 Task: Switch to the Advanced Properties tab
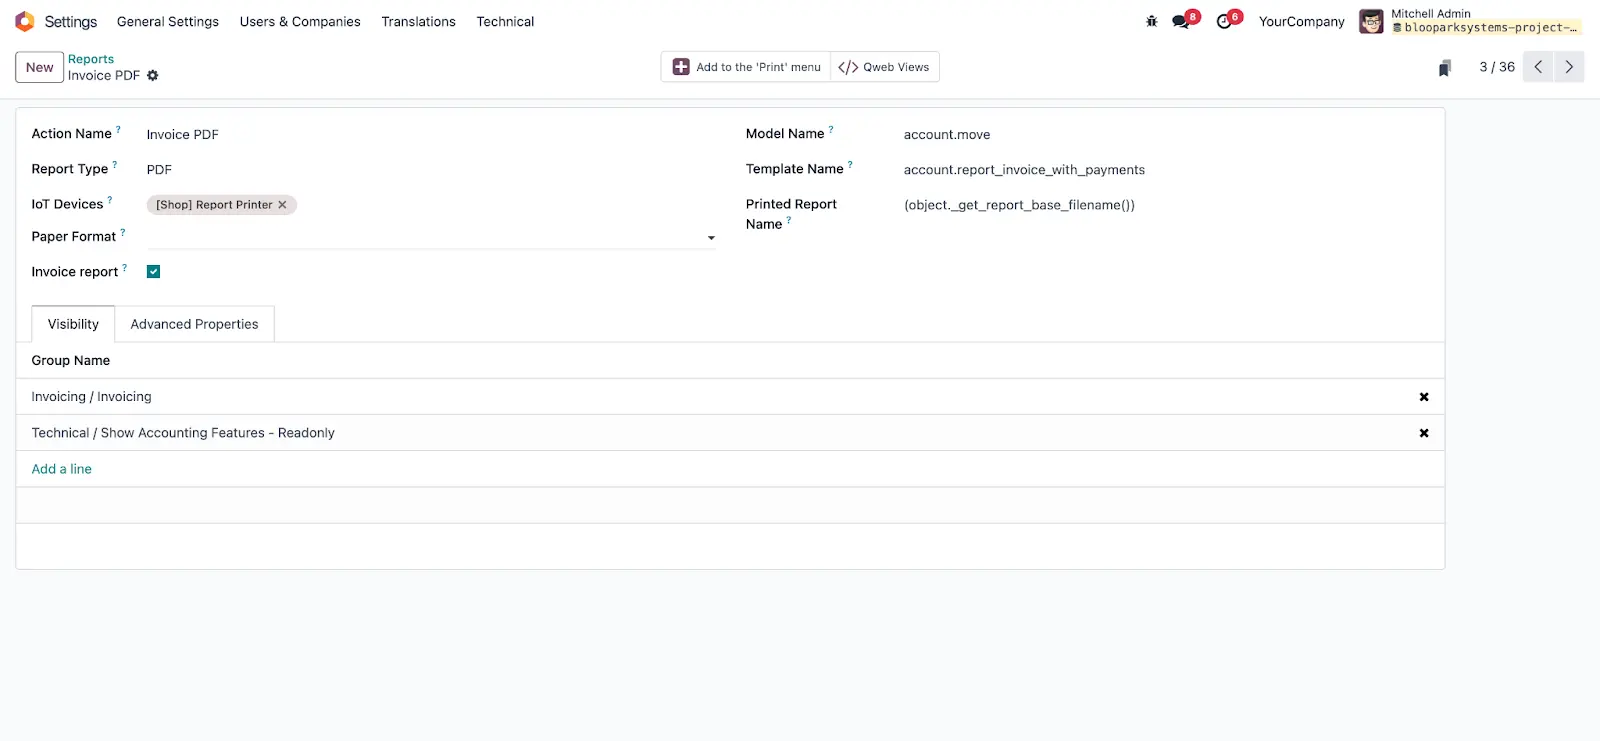[194, 324]
